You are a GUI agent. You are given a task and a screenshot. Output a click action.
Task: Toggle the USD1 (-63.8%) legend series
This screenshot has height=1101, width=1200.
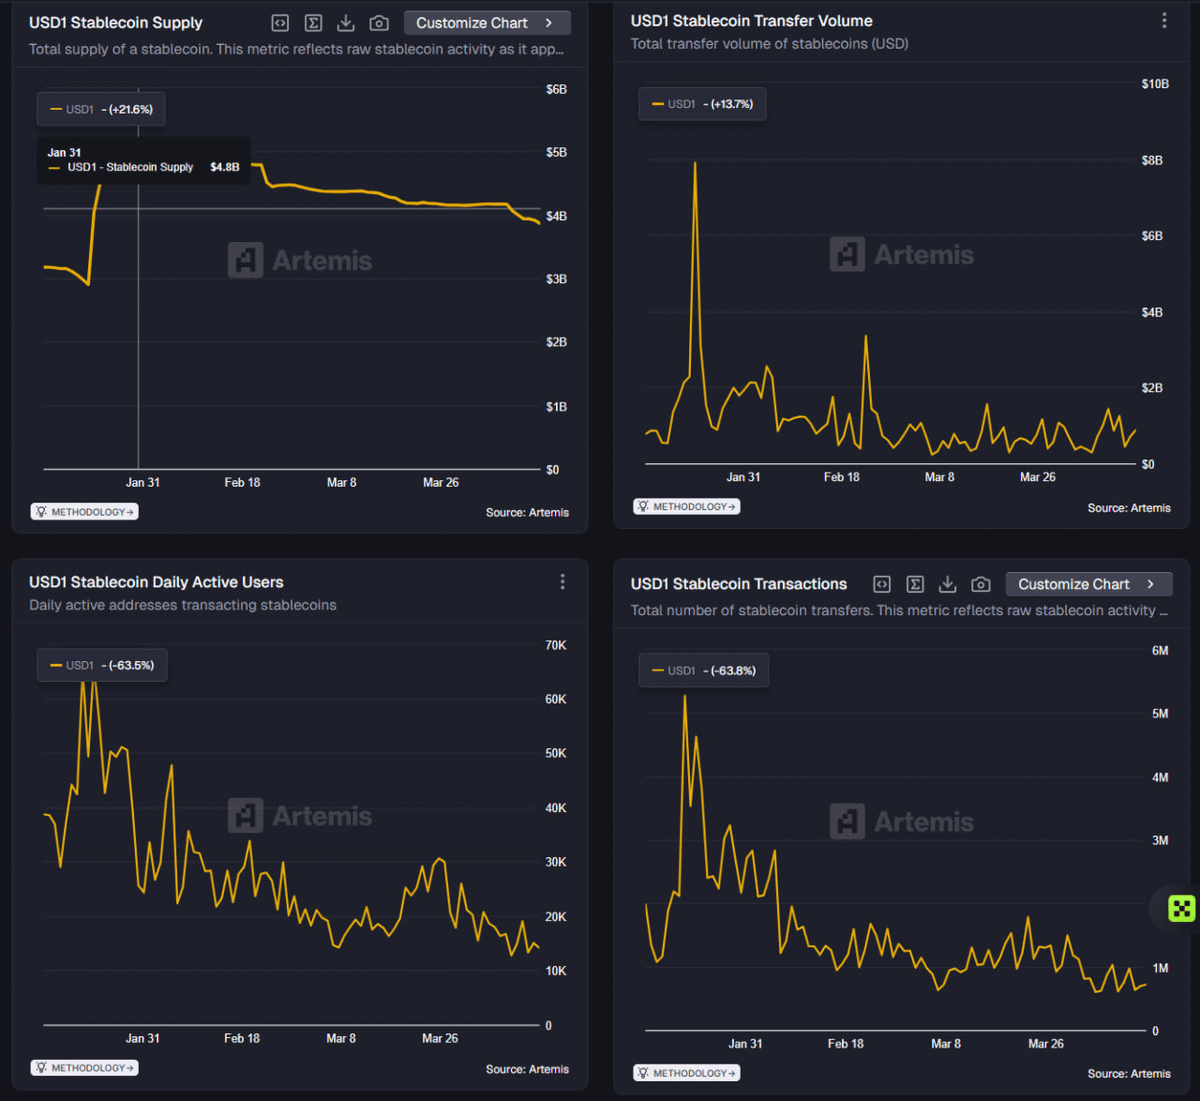point(704,671)
